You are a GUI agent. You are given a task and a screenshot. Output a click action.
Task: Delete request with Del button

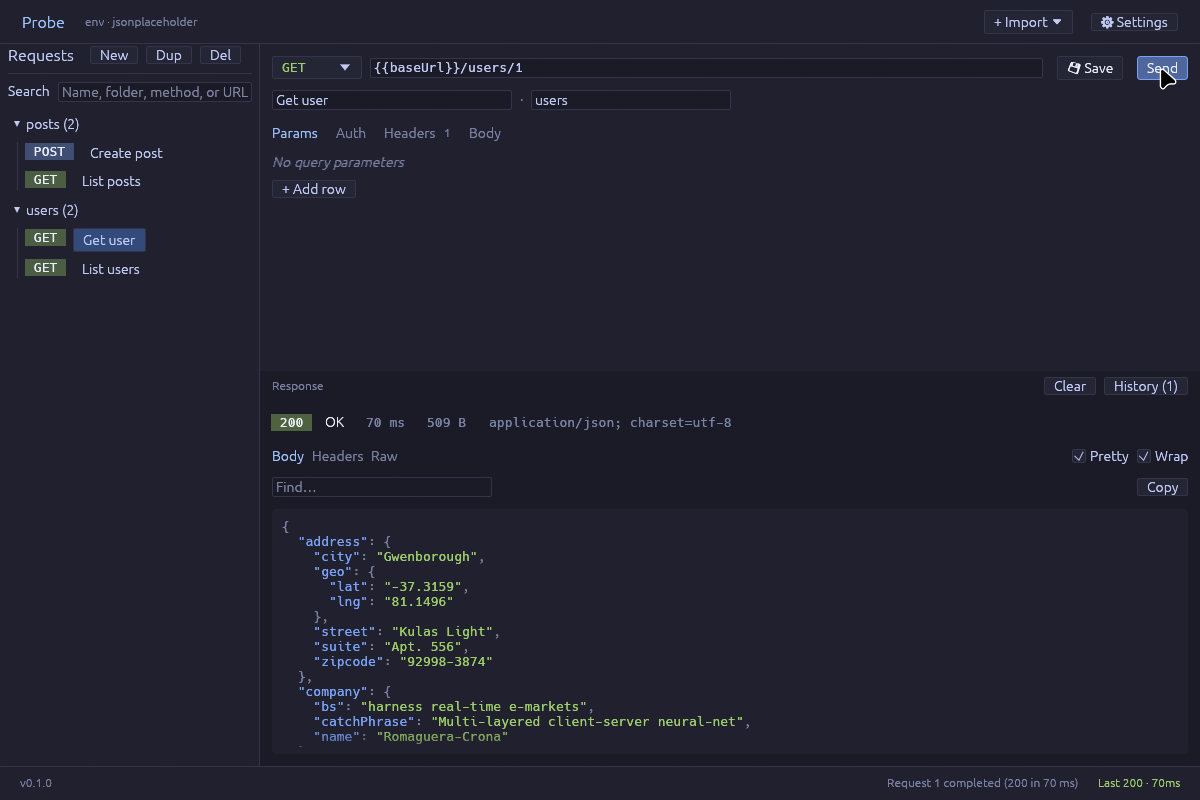[220, 56]
